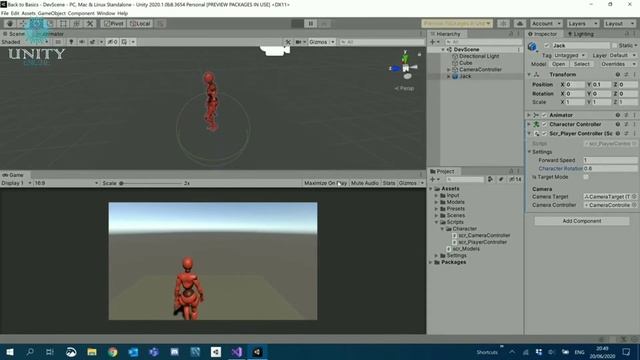Image resolution: width=640 pixels, height=360 pixels.
Task: Open Character Controller more options
Action: click(x=634, y=124)
